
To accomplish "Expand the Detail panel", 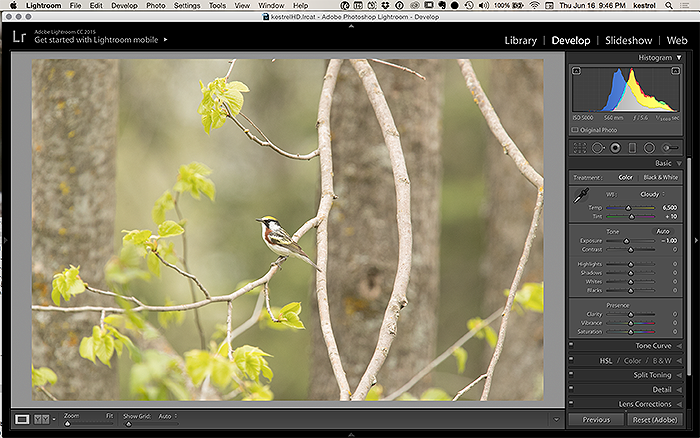I will click(x=679, y=390).
